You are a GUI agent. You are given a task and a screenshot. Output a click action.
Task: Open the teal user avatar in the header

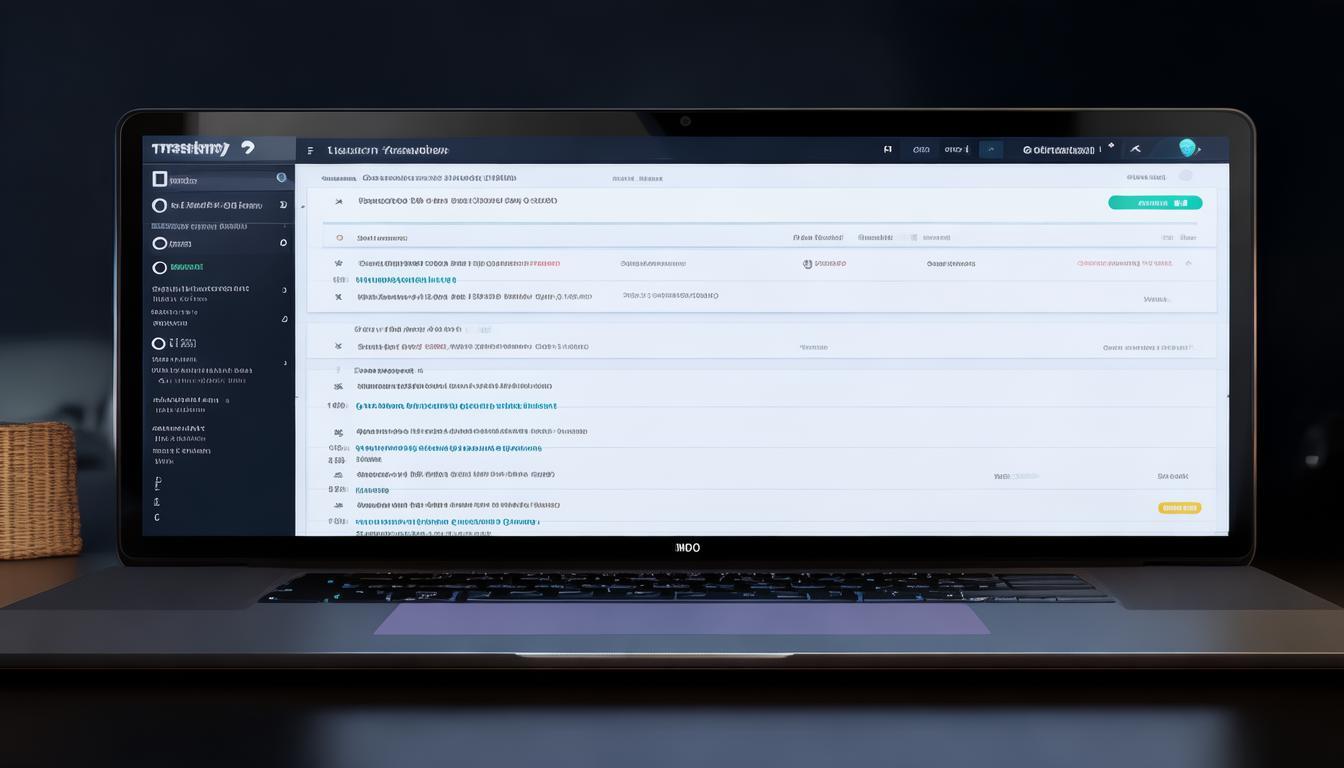pos(1187,148)
